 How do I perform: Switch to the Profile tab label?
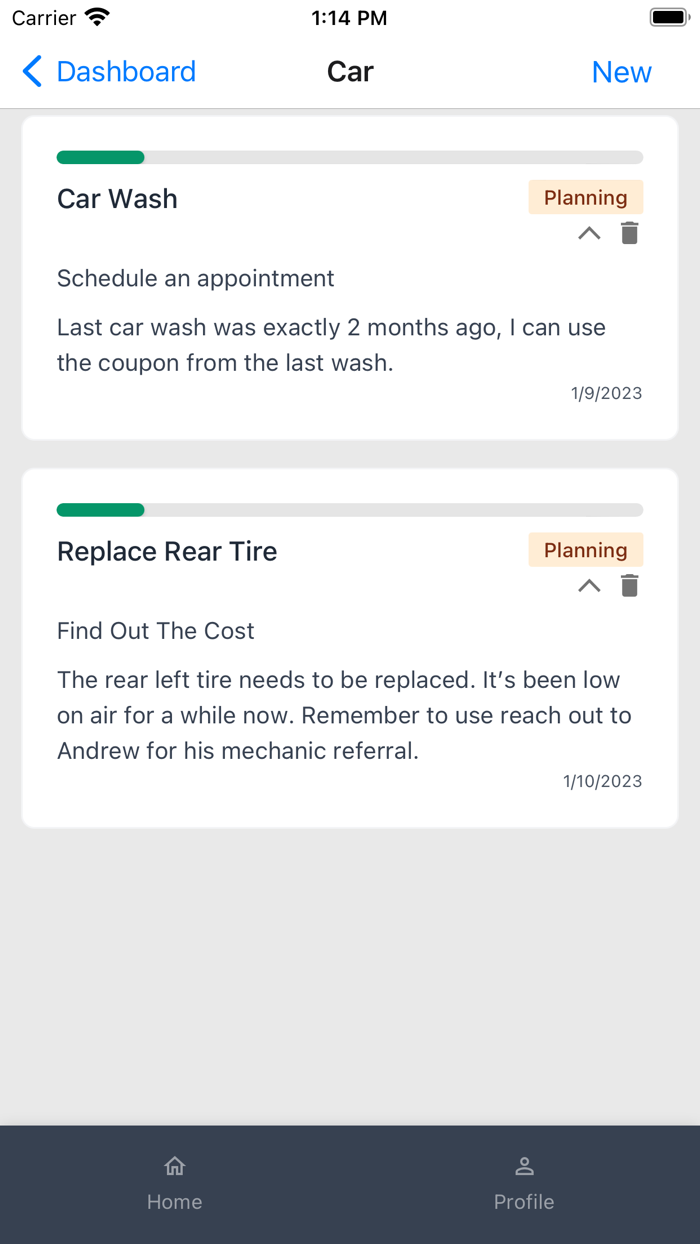[x=524, y=1202]
